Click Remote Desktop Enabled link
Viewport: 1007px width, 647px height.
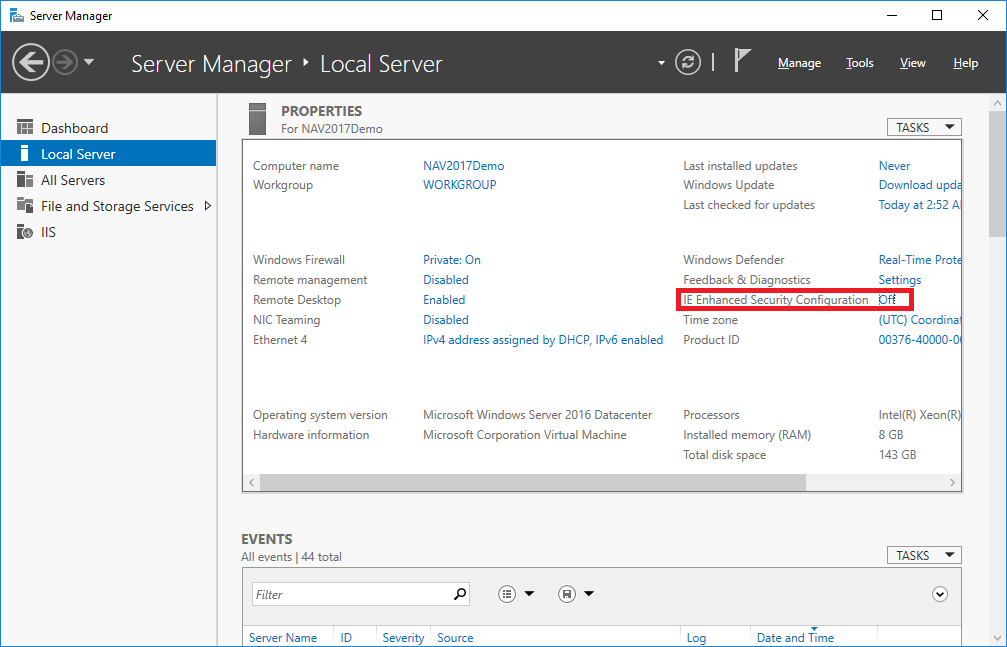coord(444,299)
